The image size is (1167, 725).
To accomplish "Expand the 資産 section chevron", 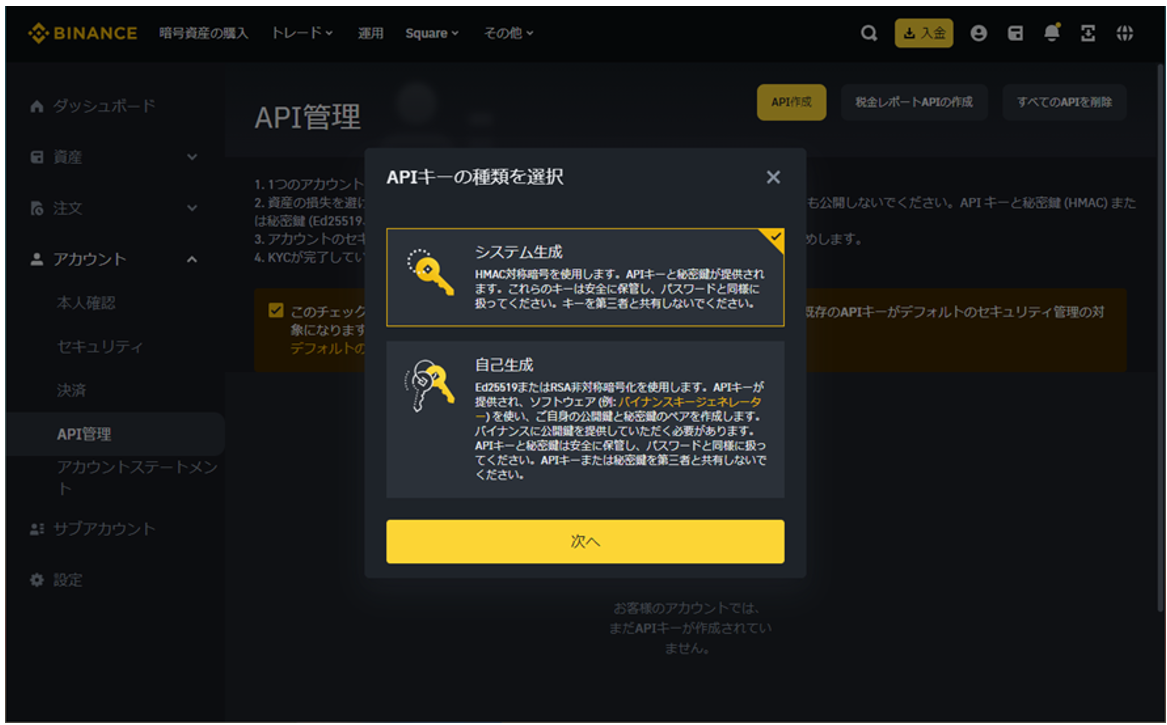I will click(192, 157).
